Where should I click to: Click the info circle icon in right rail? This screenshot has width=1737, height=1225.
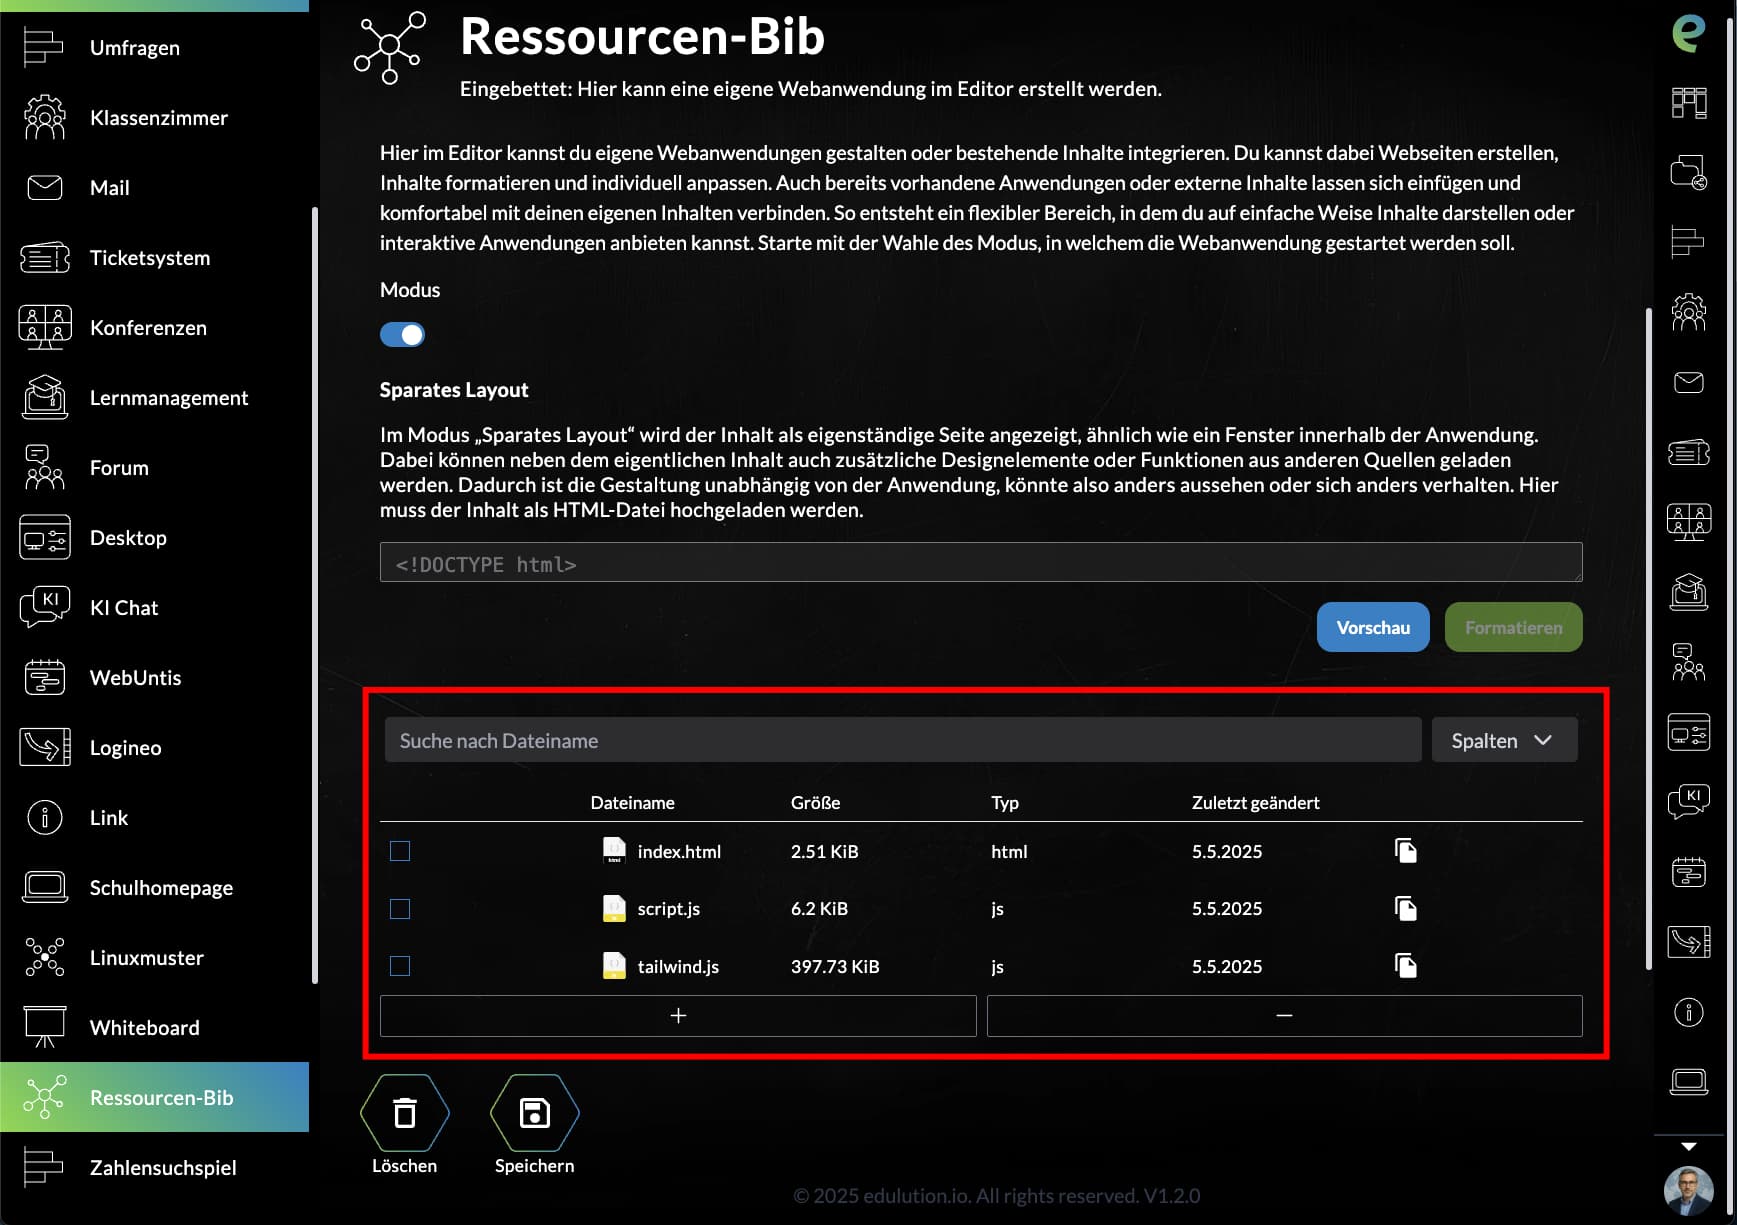1688,1012
